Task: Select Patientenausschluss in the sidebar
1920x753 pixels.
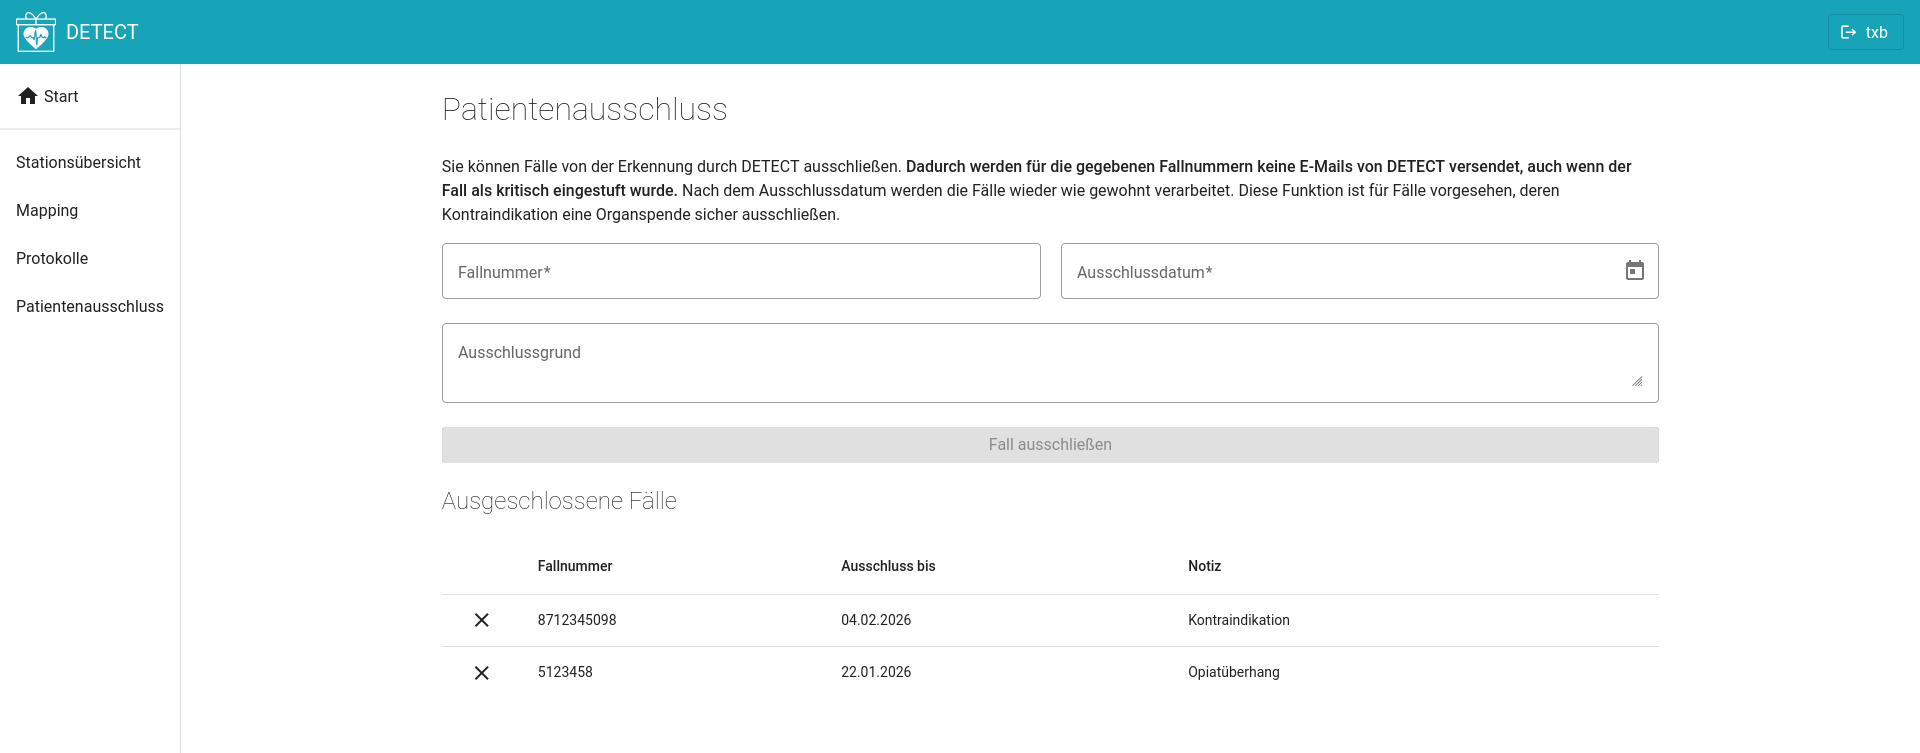Action: (90, 306)
